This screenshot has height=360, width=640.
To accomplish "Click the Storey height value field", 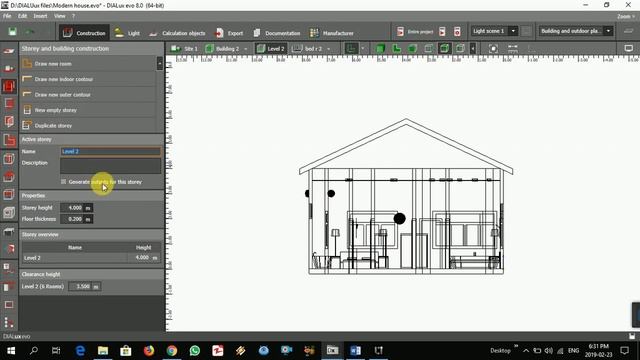I will point(76,208).
